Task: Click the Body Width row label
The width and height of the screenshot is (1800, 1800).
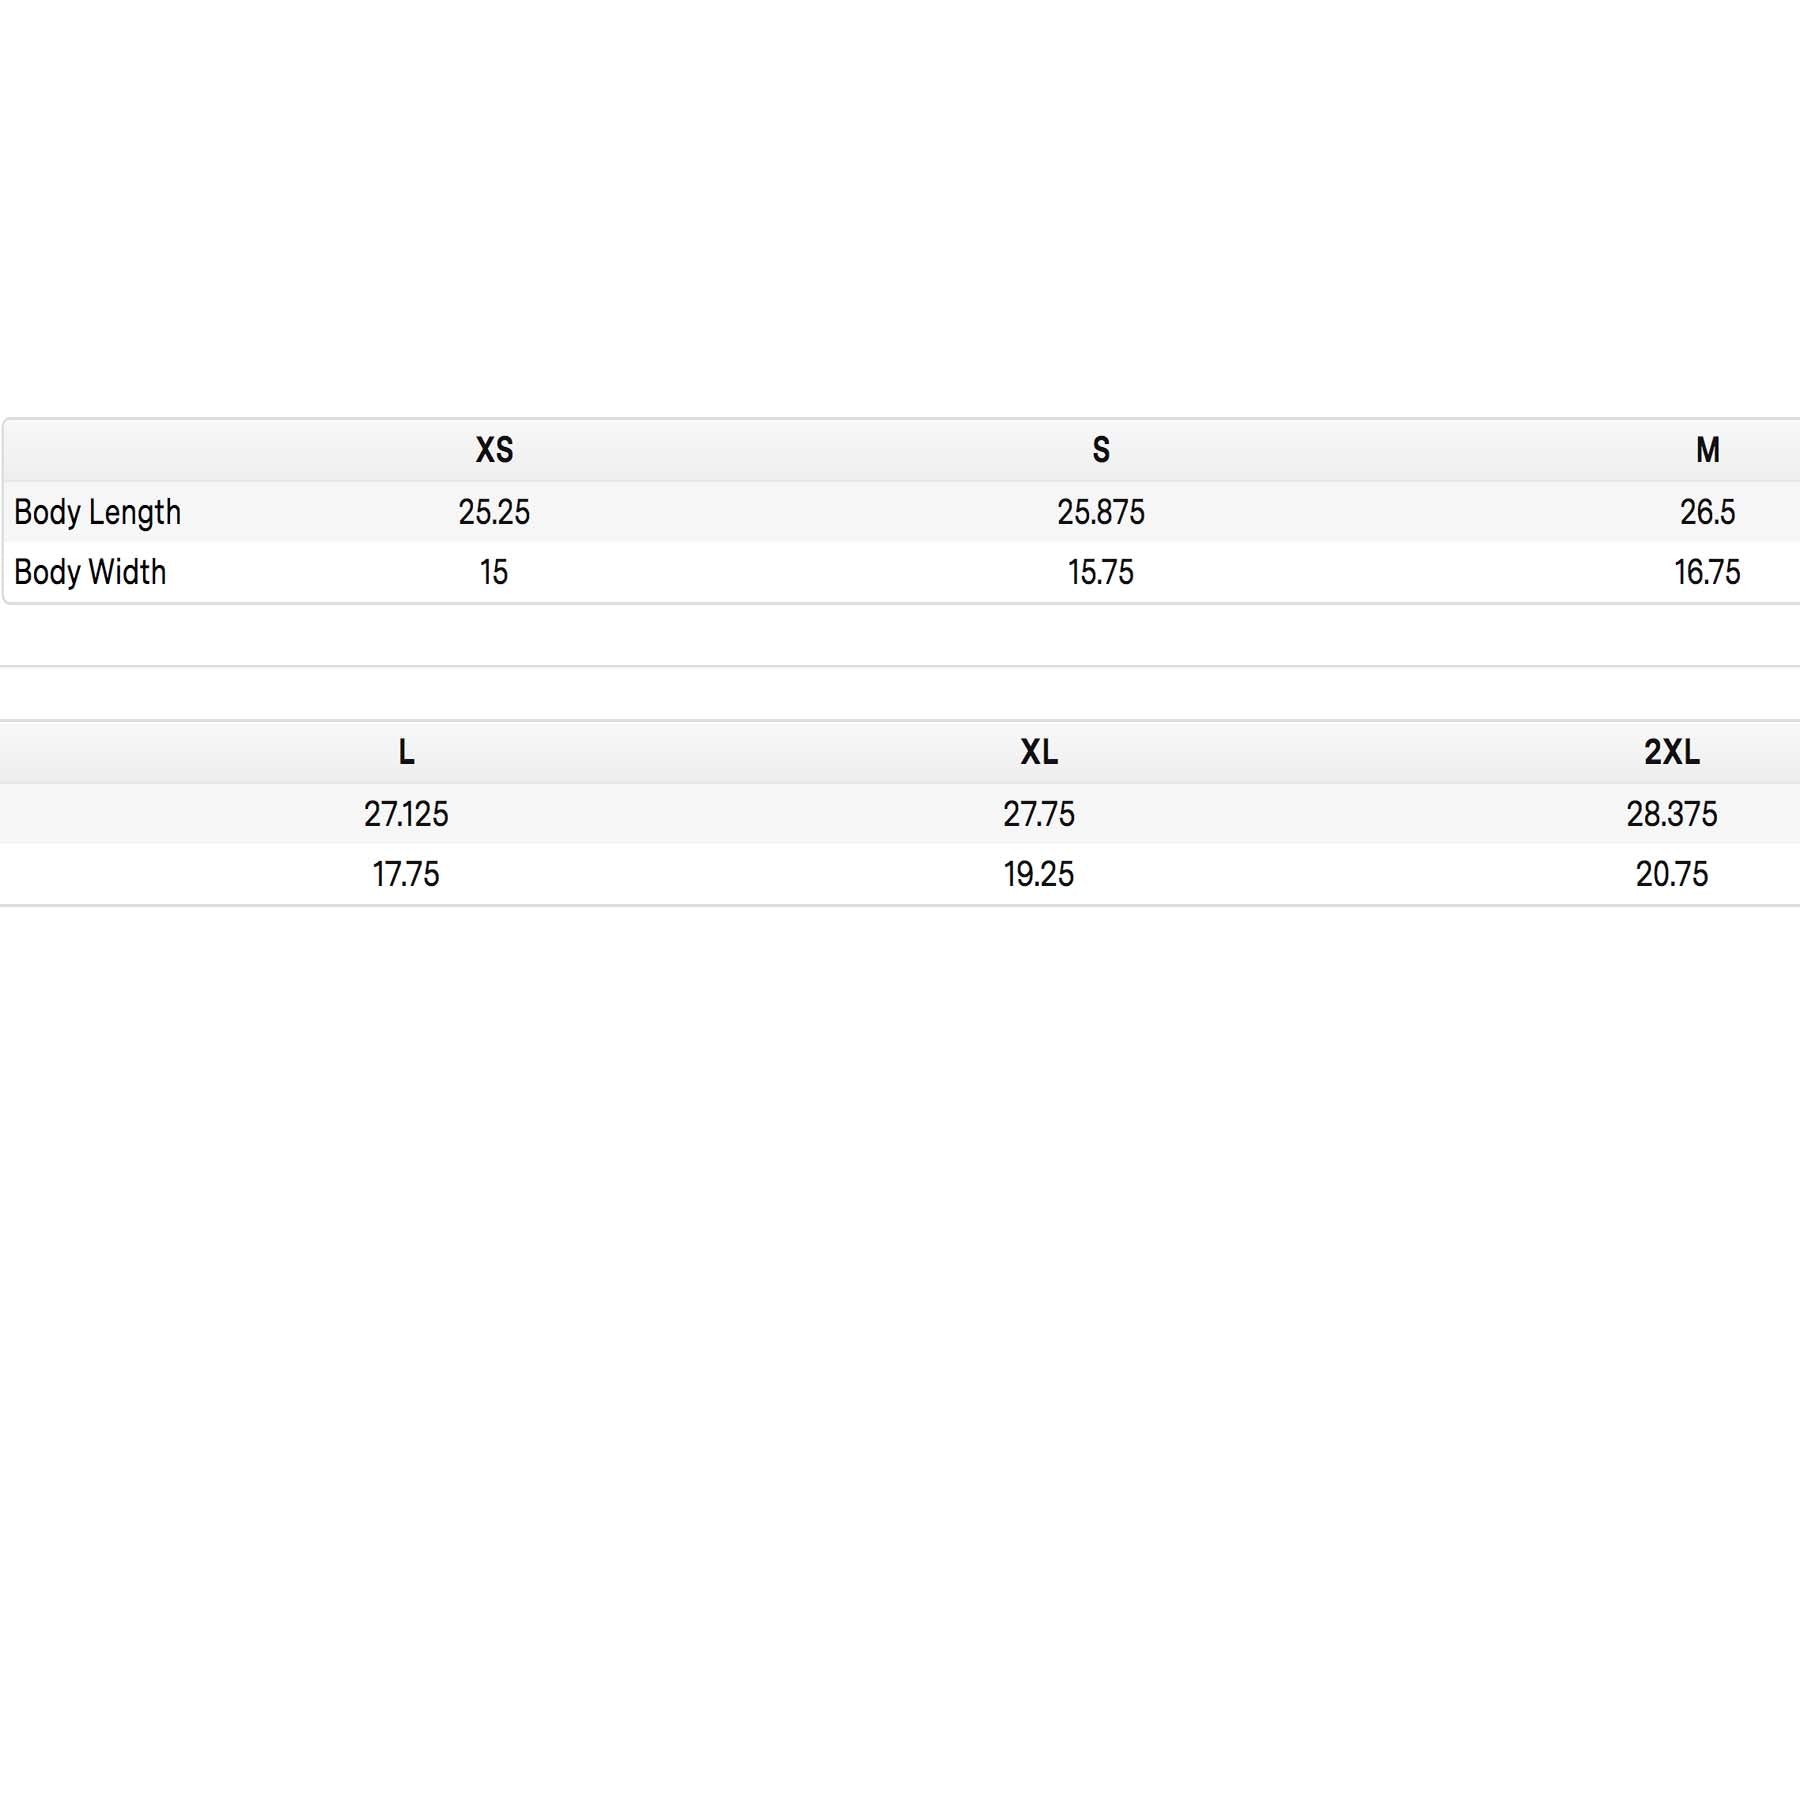Action: 90,572
